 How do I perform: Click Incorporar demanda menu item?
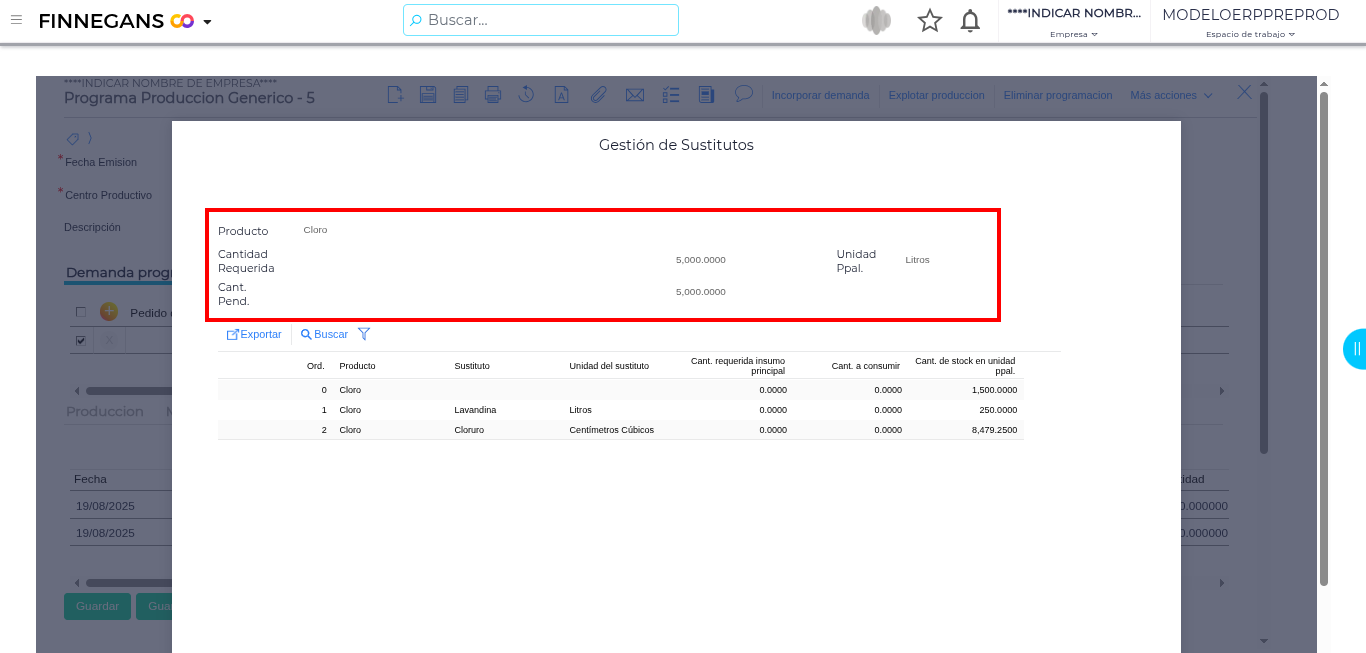point(820,95)
